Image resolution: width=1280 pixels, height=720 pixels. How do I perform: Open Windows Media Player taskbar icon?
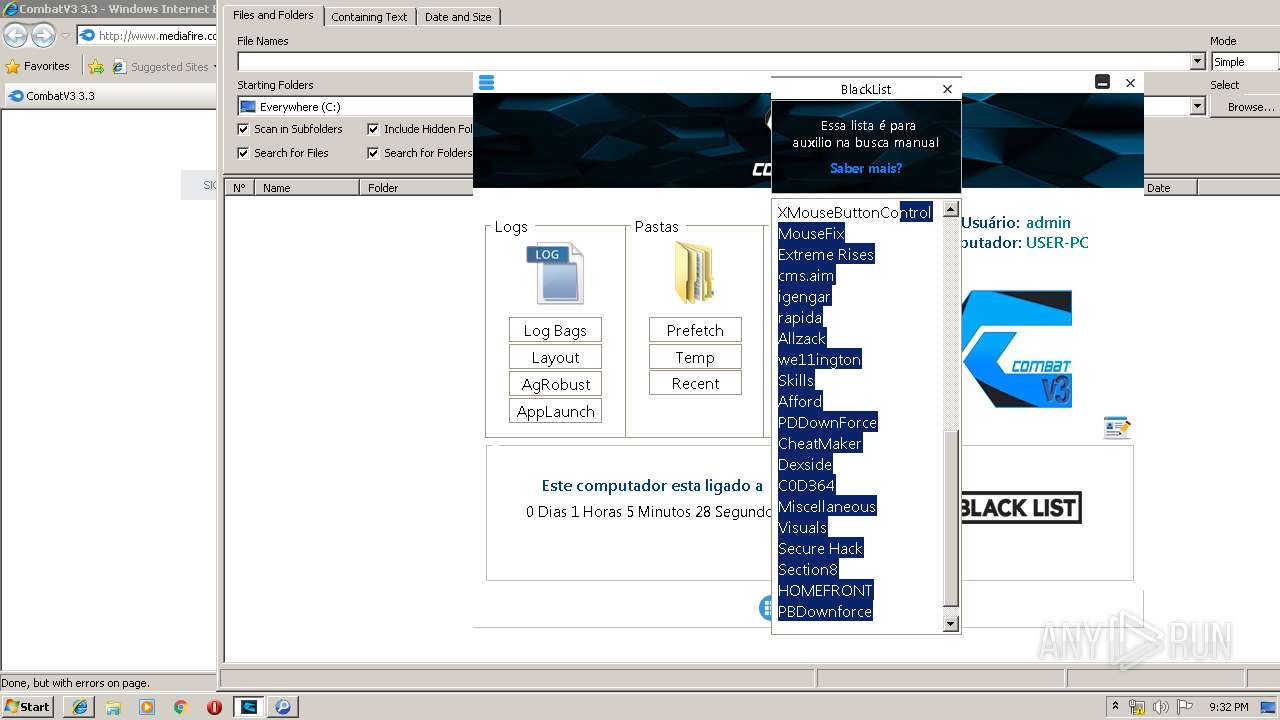[147, 707]
